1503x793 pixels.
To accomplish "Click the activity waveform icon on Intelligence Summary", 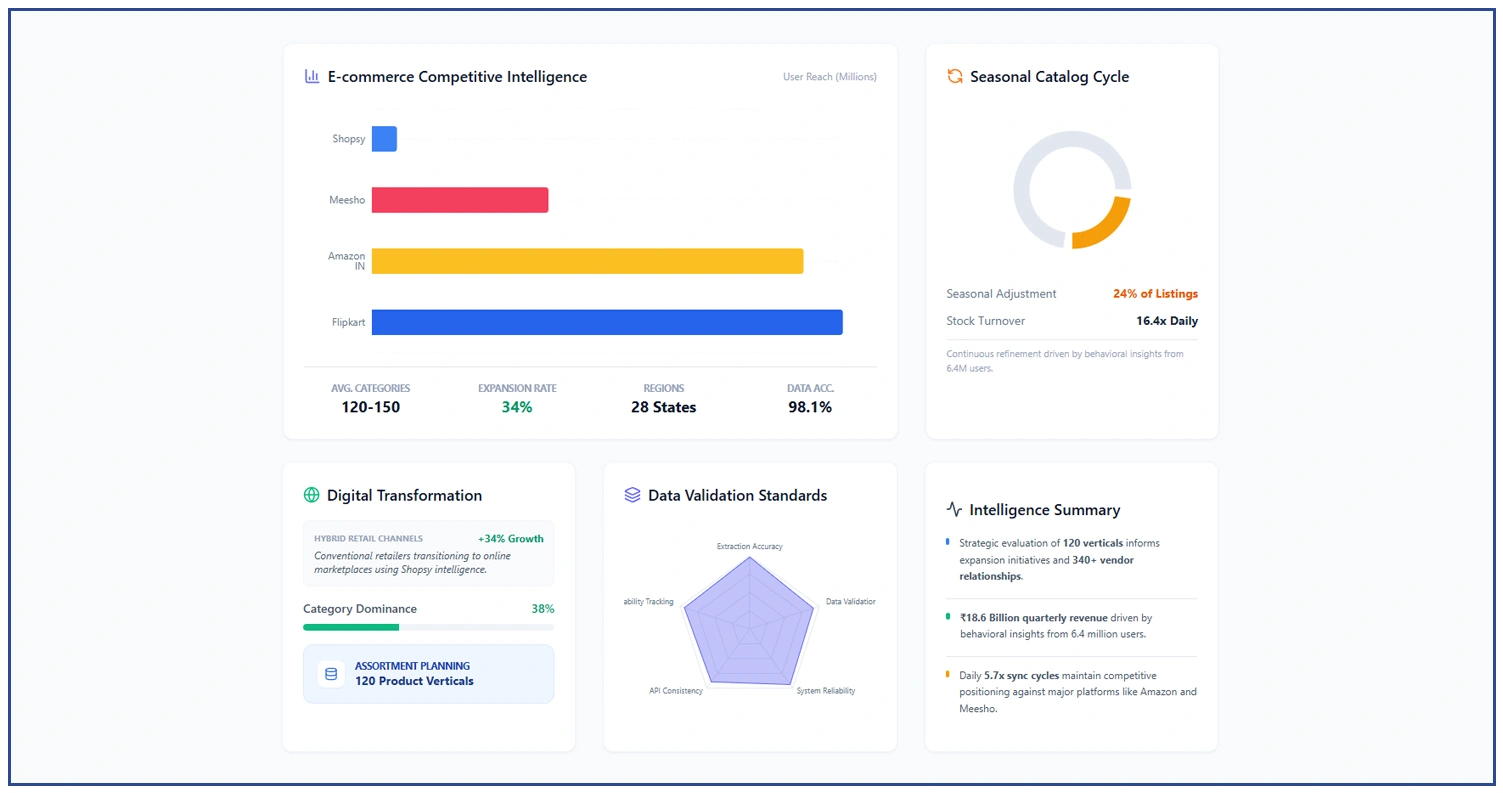I will pyautogui.click(x=953, y=509).
